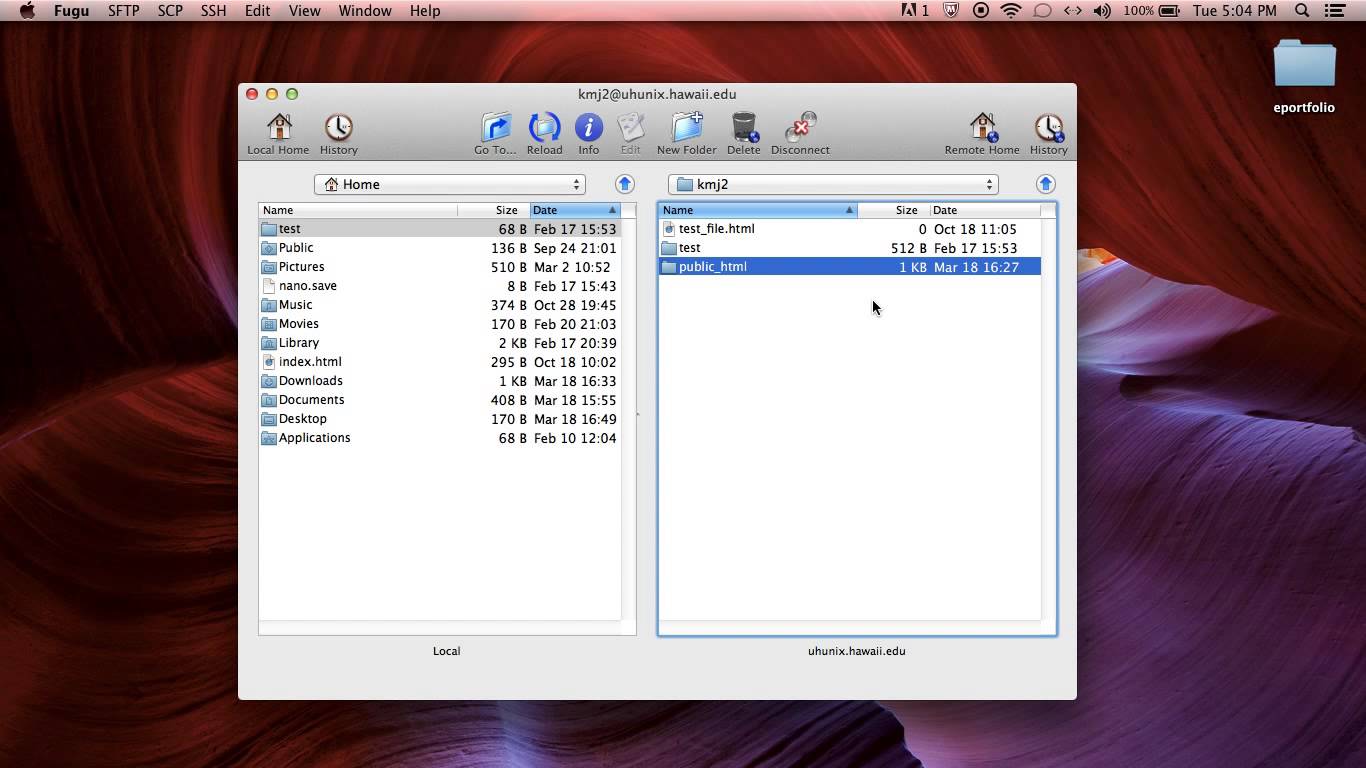Sort local files by Size column
The image size is (1366, 768).
(494, 210)
